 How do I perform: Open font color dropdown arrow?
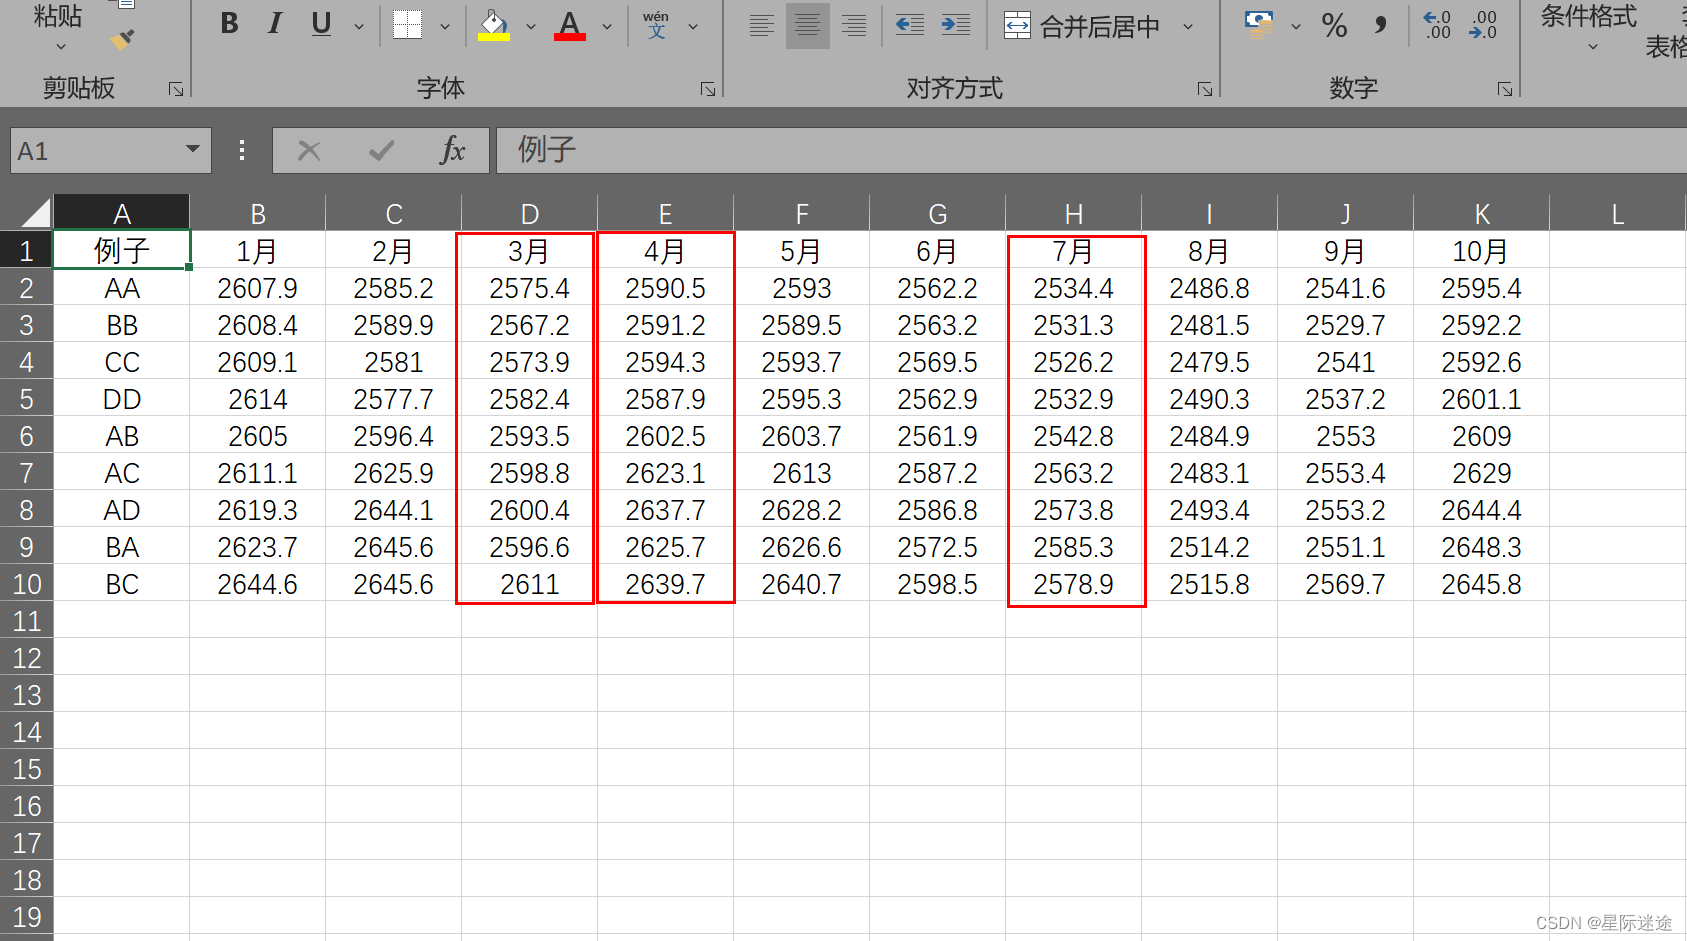[607, 27]
